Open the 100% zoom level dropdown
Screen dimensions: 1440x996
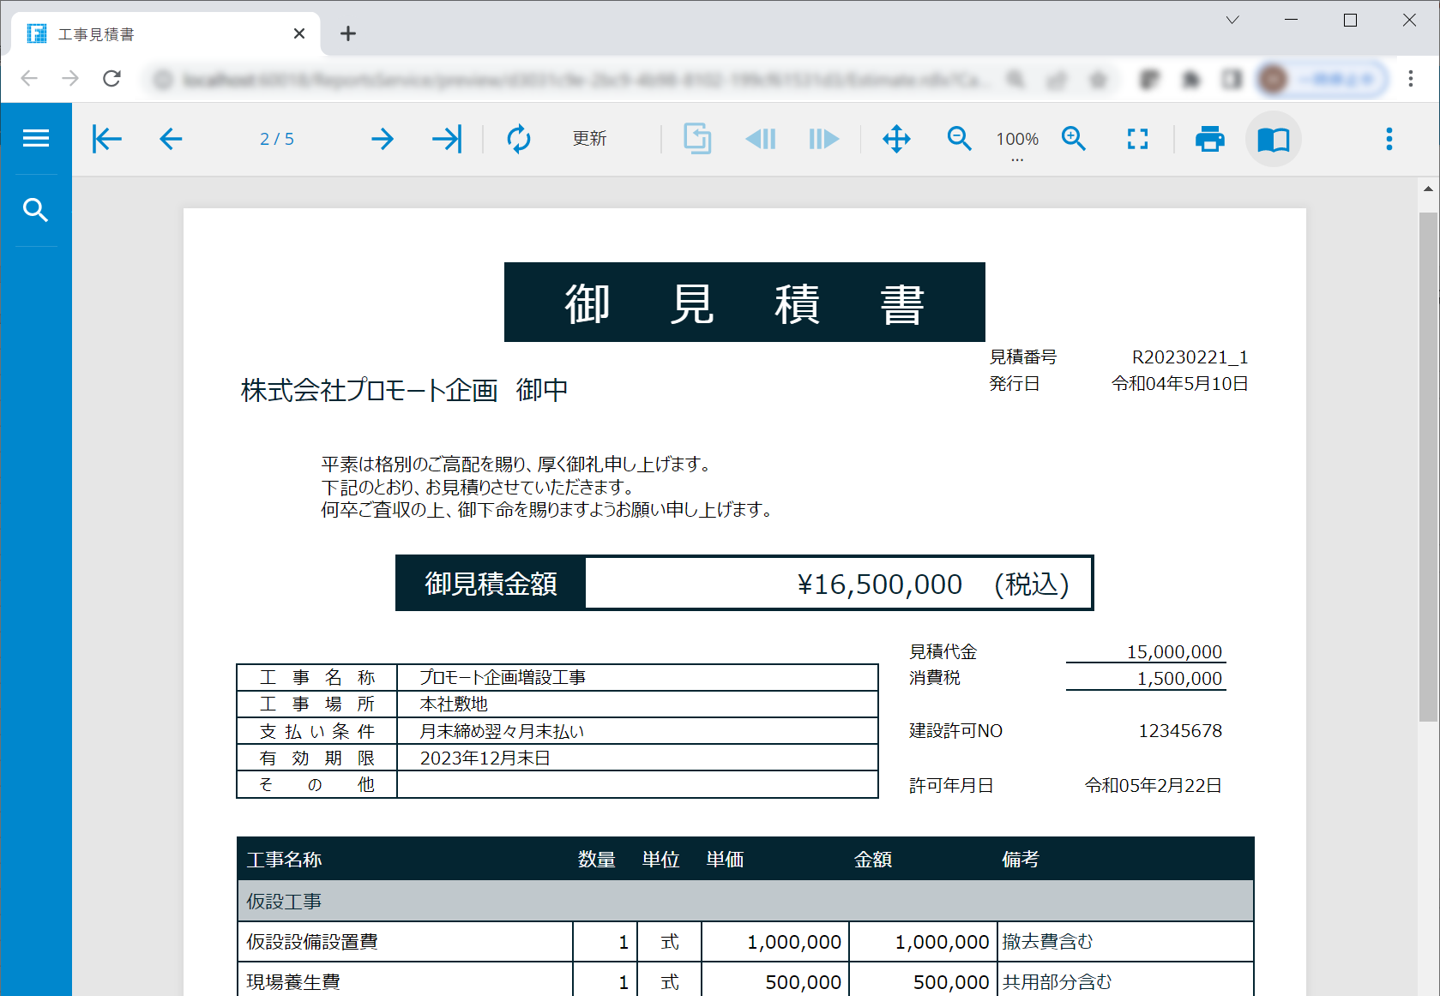pyautogui.click(x=1017, y=141)
